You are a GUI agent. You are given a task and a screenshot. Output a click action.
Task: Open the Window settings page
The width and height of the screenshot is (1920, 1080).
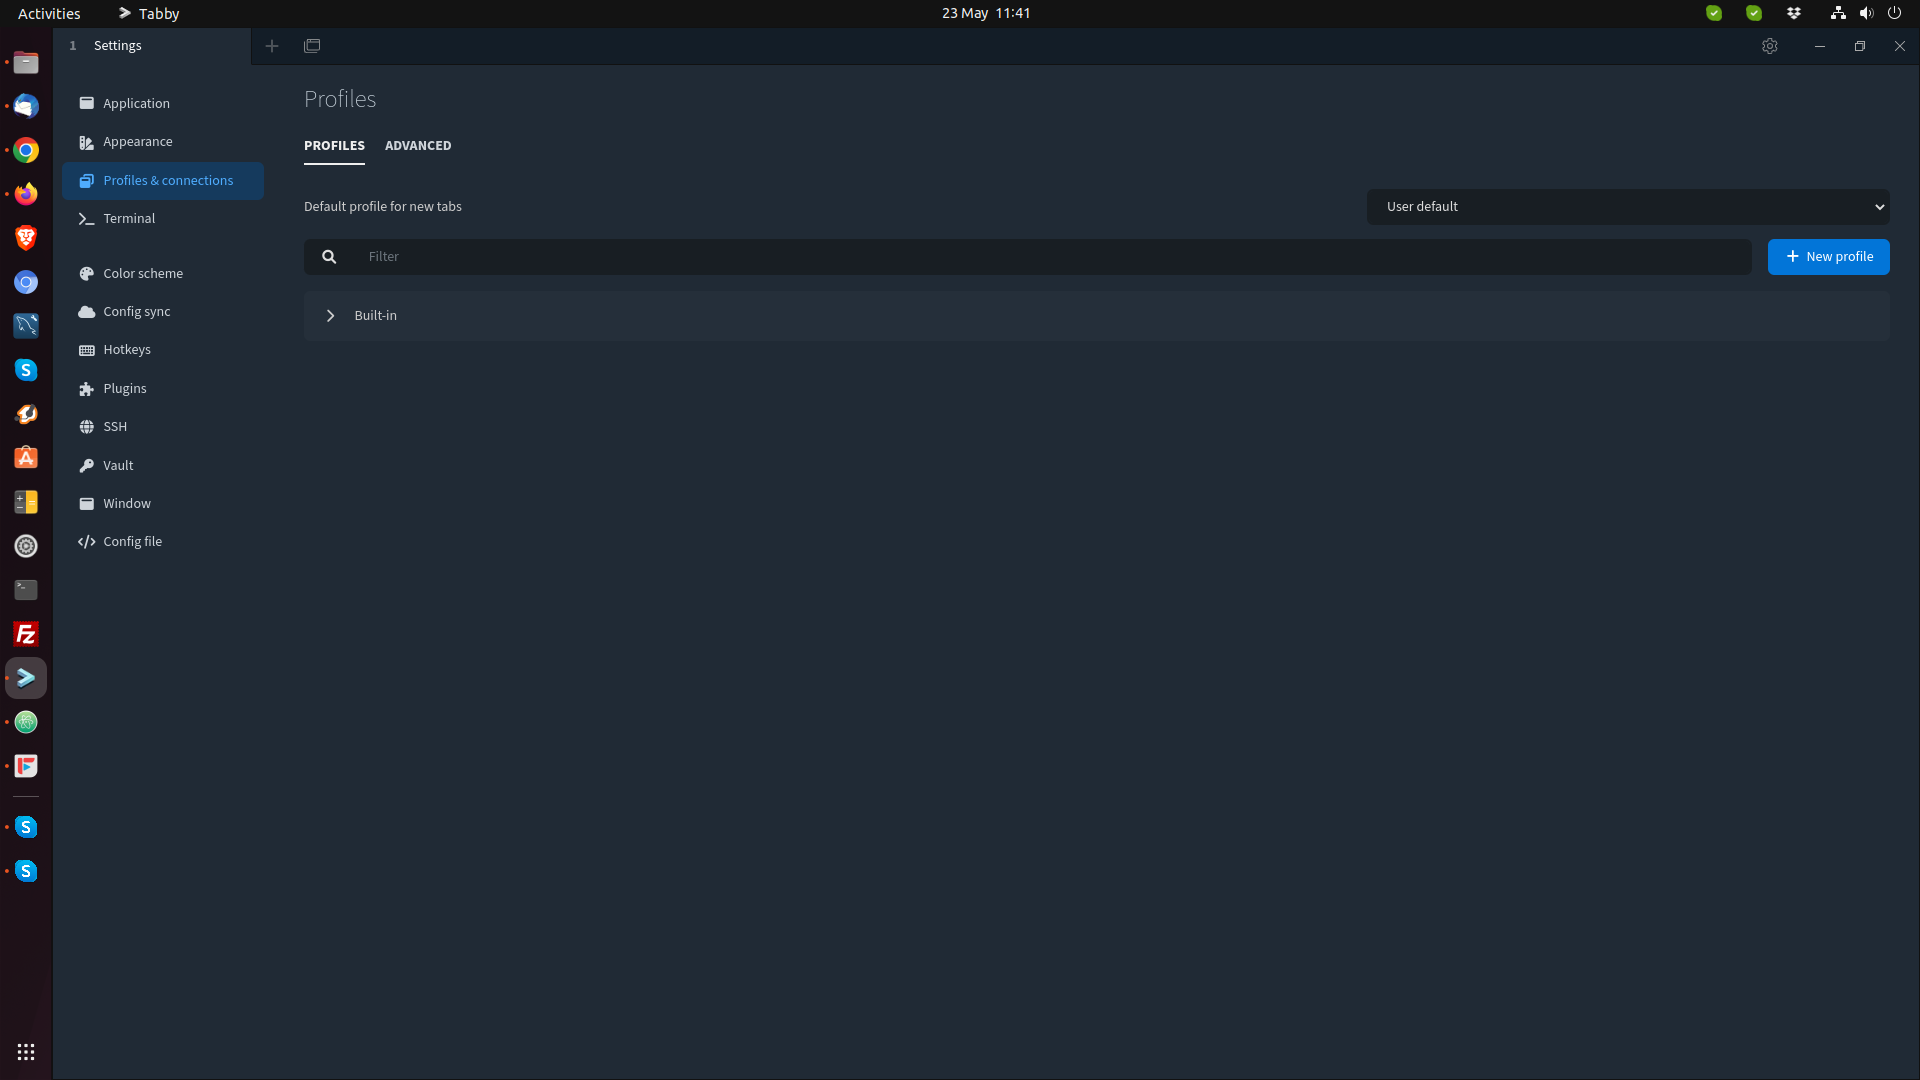click(x=162, y=504)
